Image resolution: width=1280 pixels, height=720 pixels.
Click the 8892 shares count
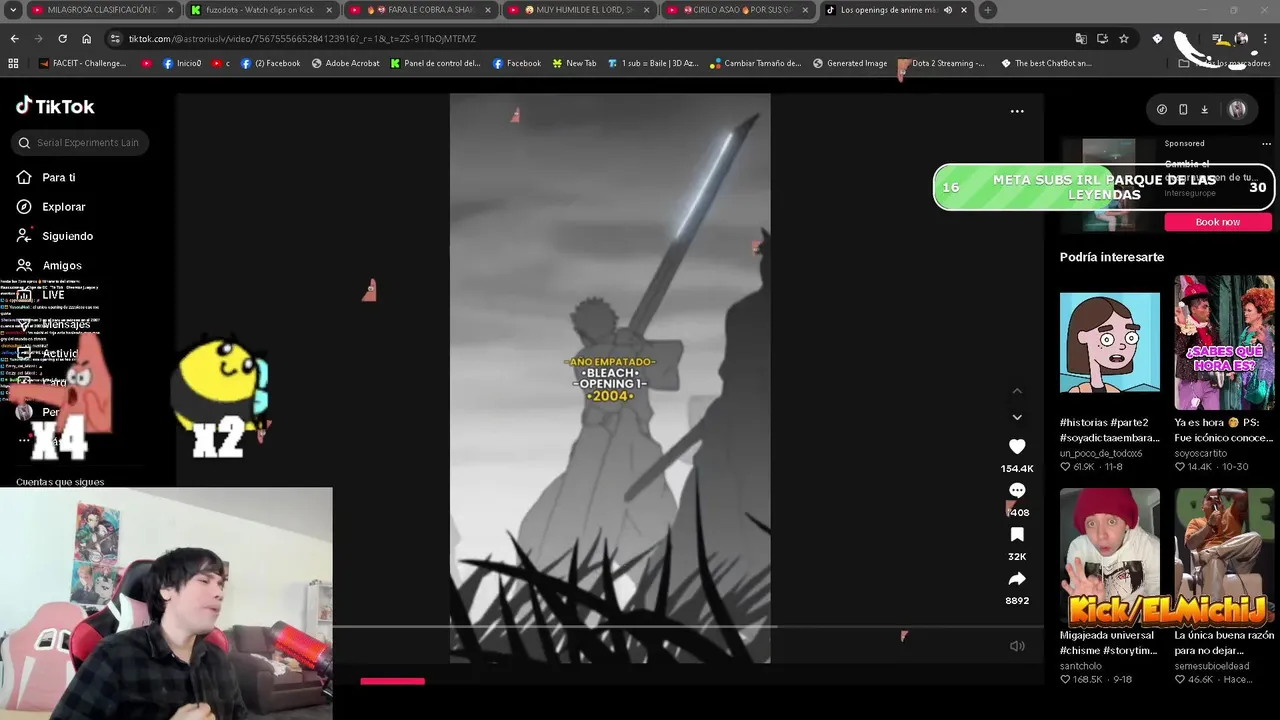(x=1017, y=601)
